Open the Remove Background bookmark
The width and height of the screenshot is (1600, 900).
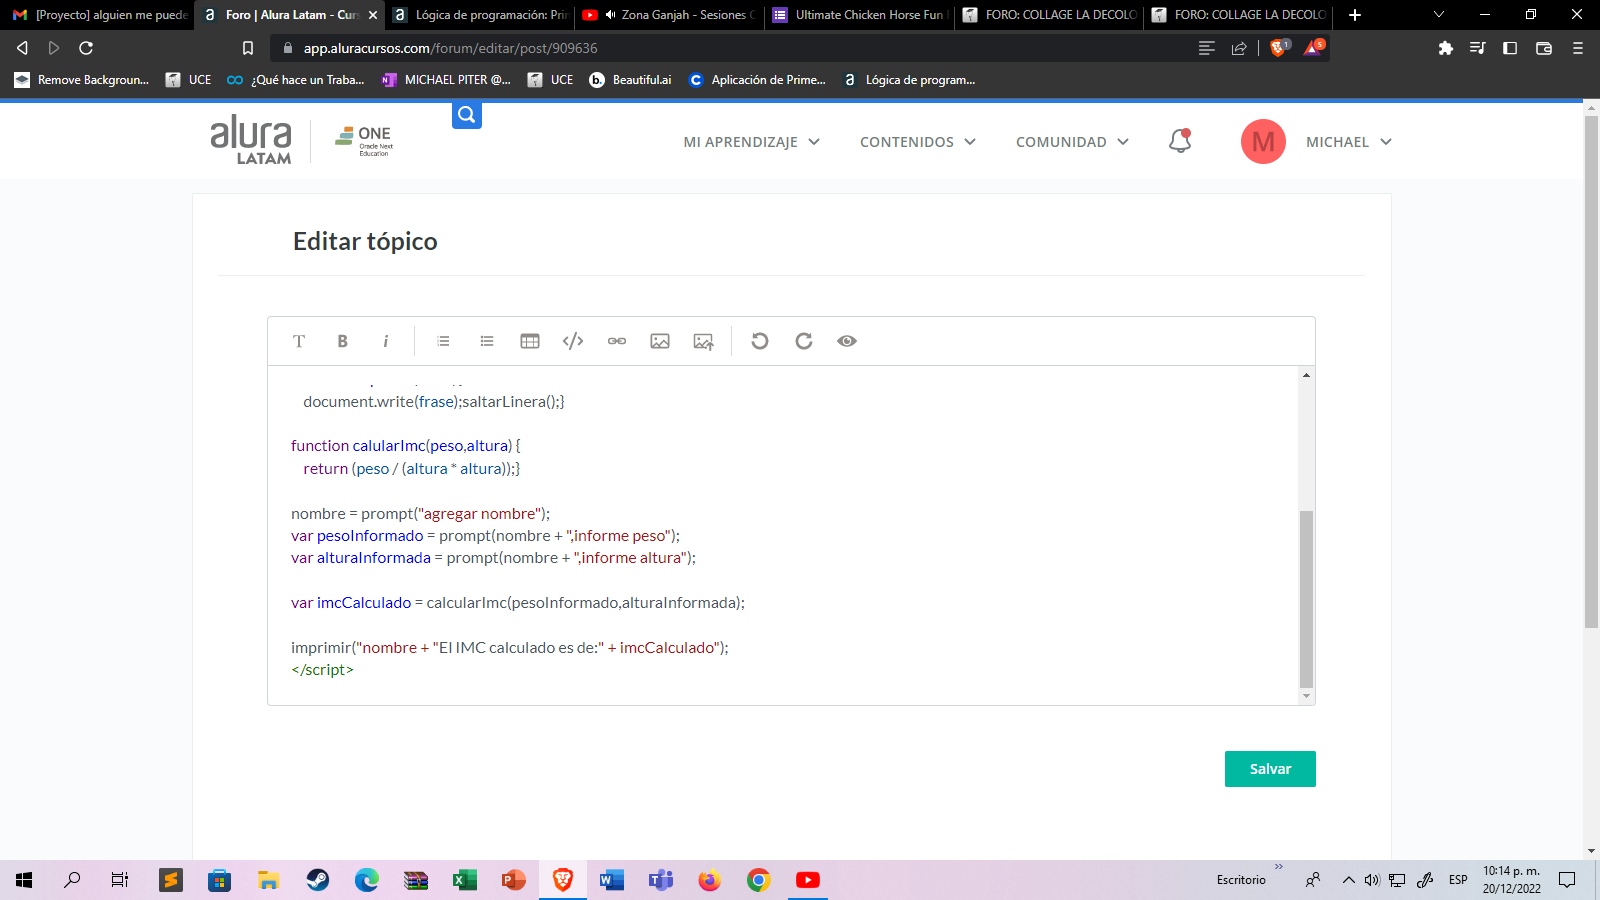click(x=81, y=80)
